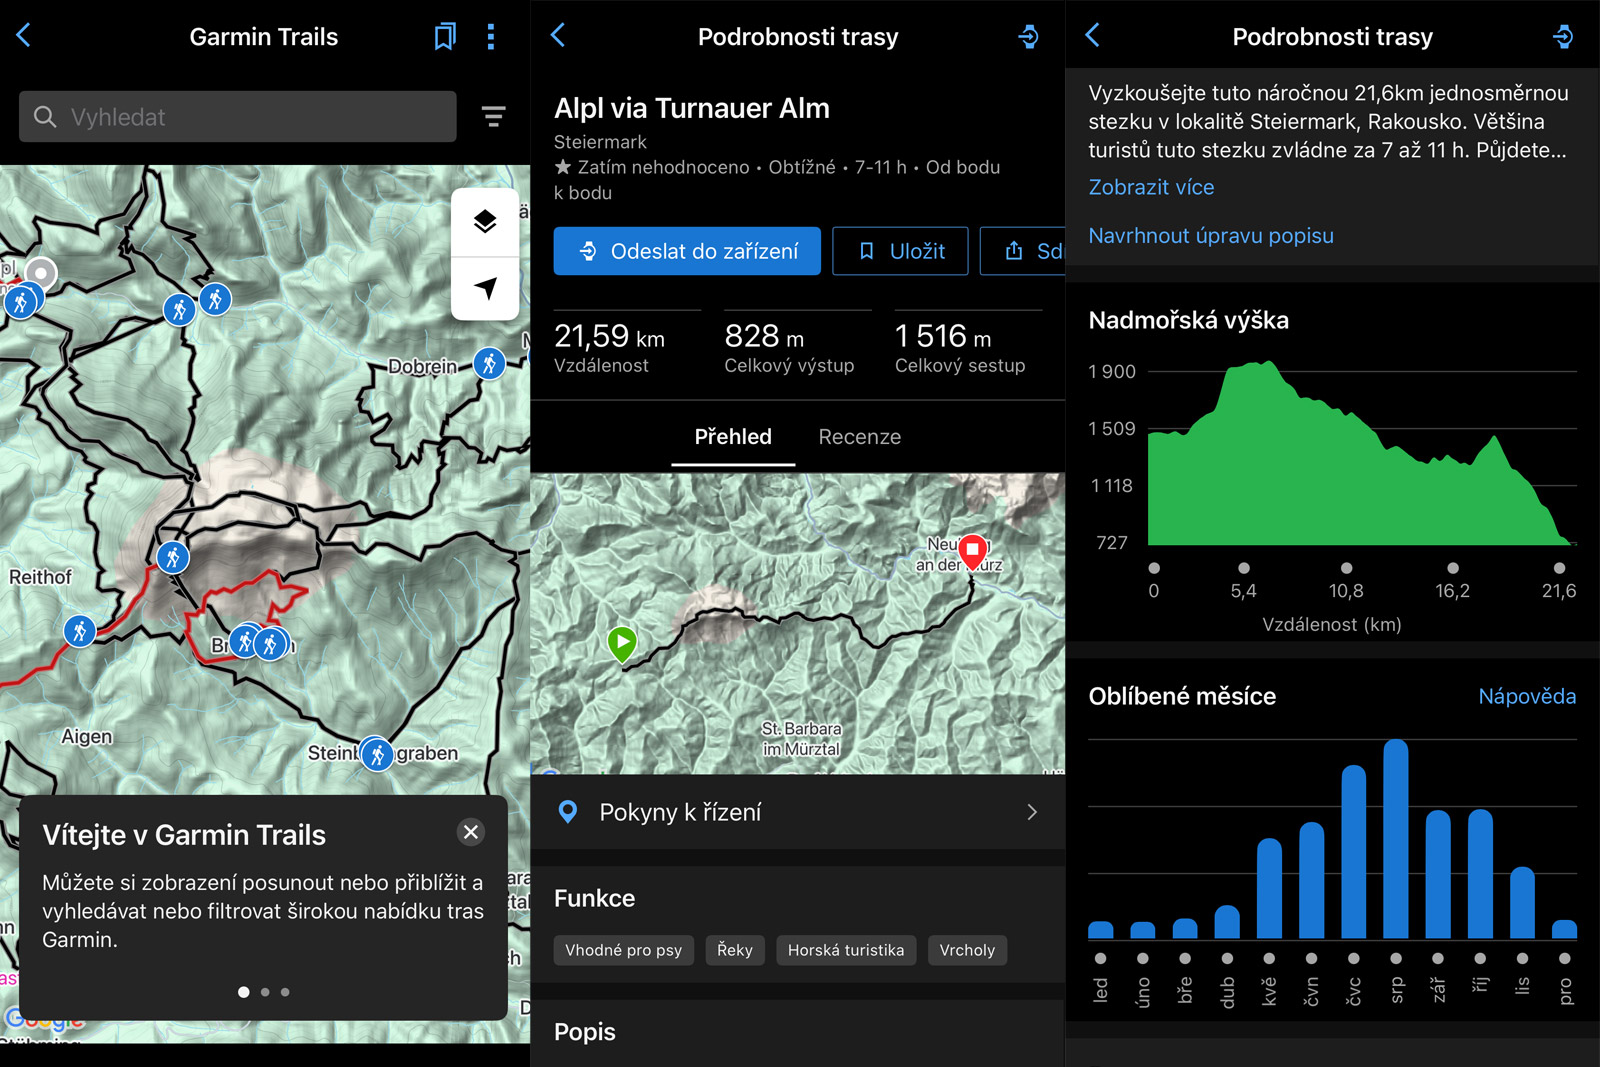Open Nápověda for popular months
This screenshot has width=1600, height=1067.
point(1527,696)
